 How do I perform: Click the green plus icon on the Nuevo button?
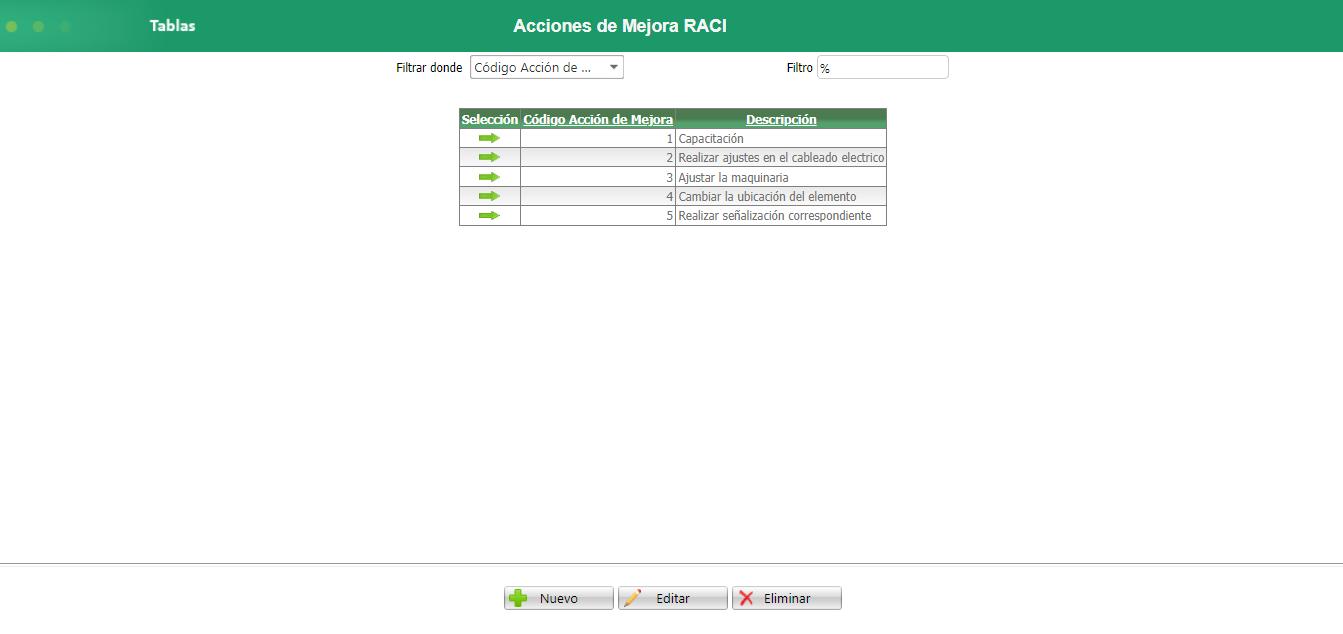tap(518, 597)
